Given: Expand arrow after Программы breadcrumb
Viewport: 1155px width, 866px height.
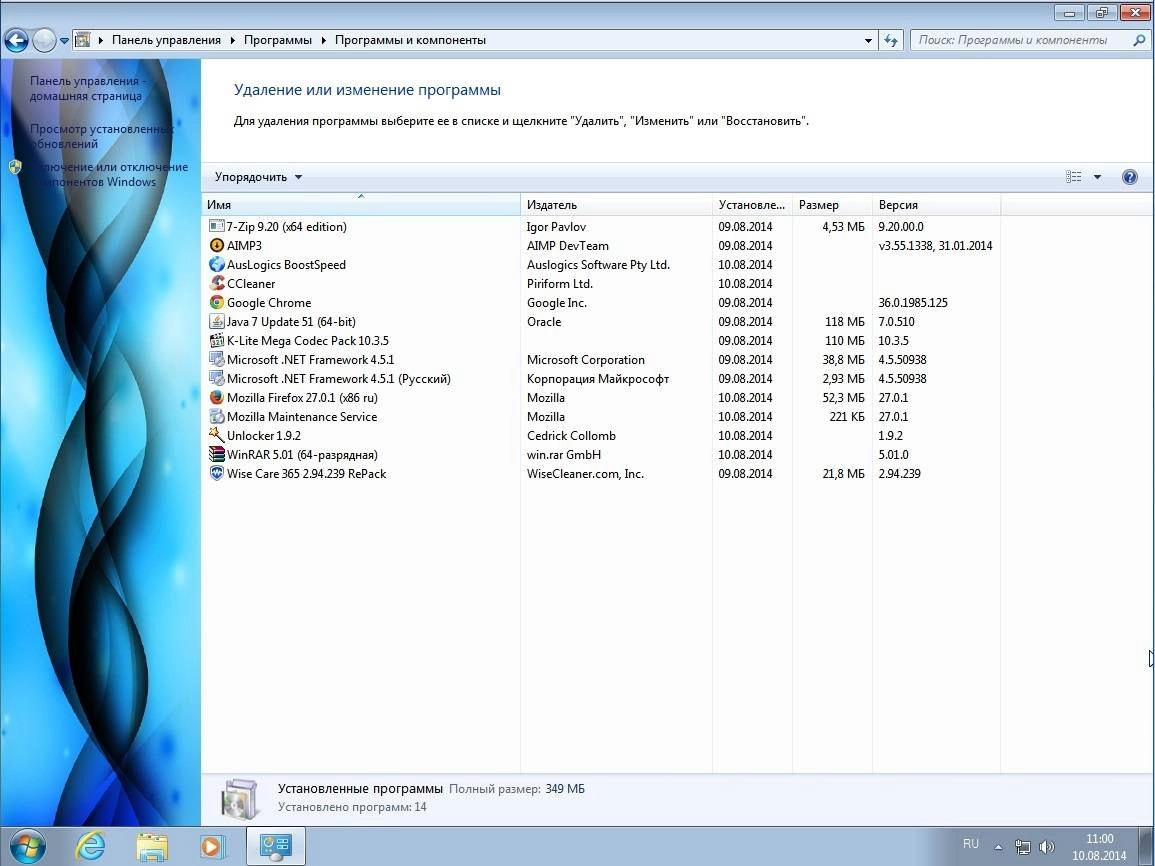Looking at the screenshot, I should pos(323,41).
